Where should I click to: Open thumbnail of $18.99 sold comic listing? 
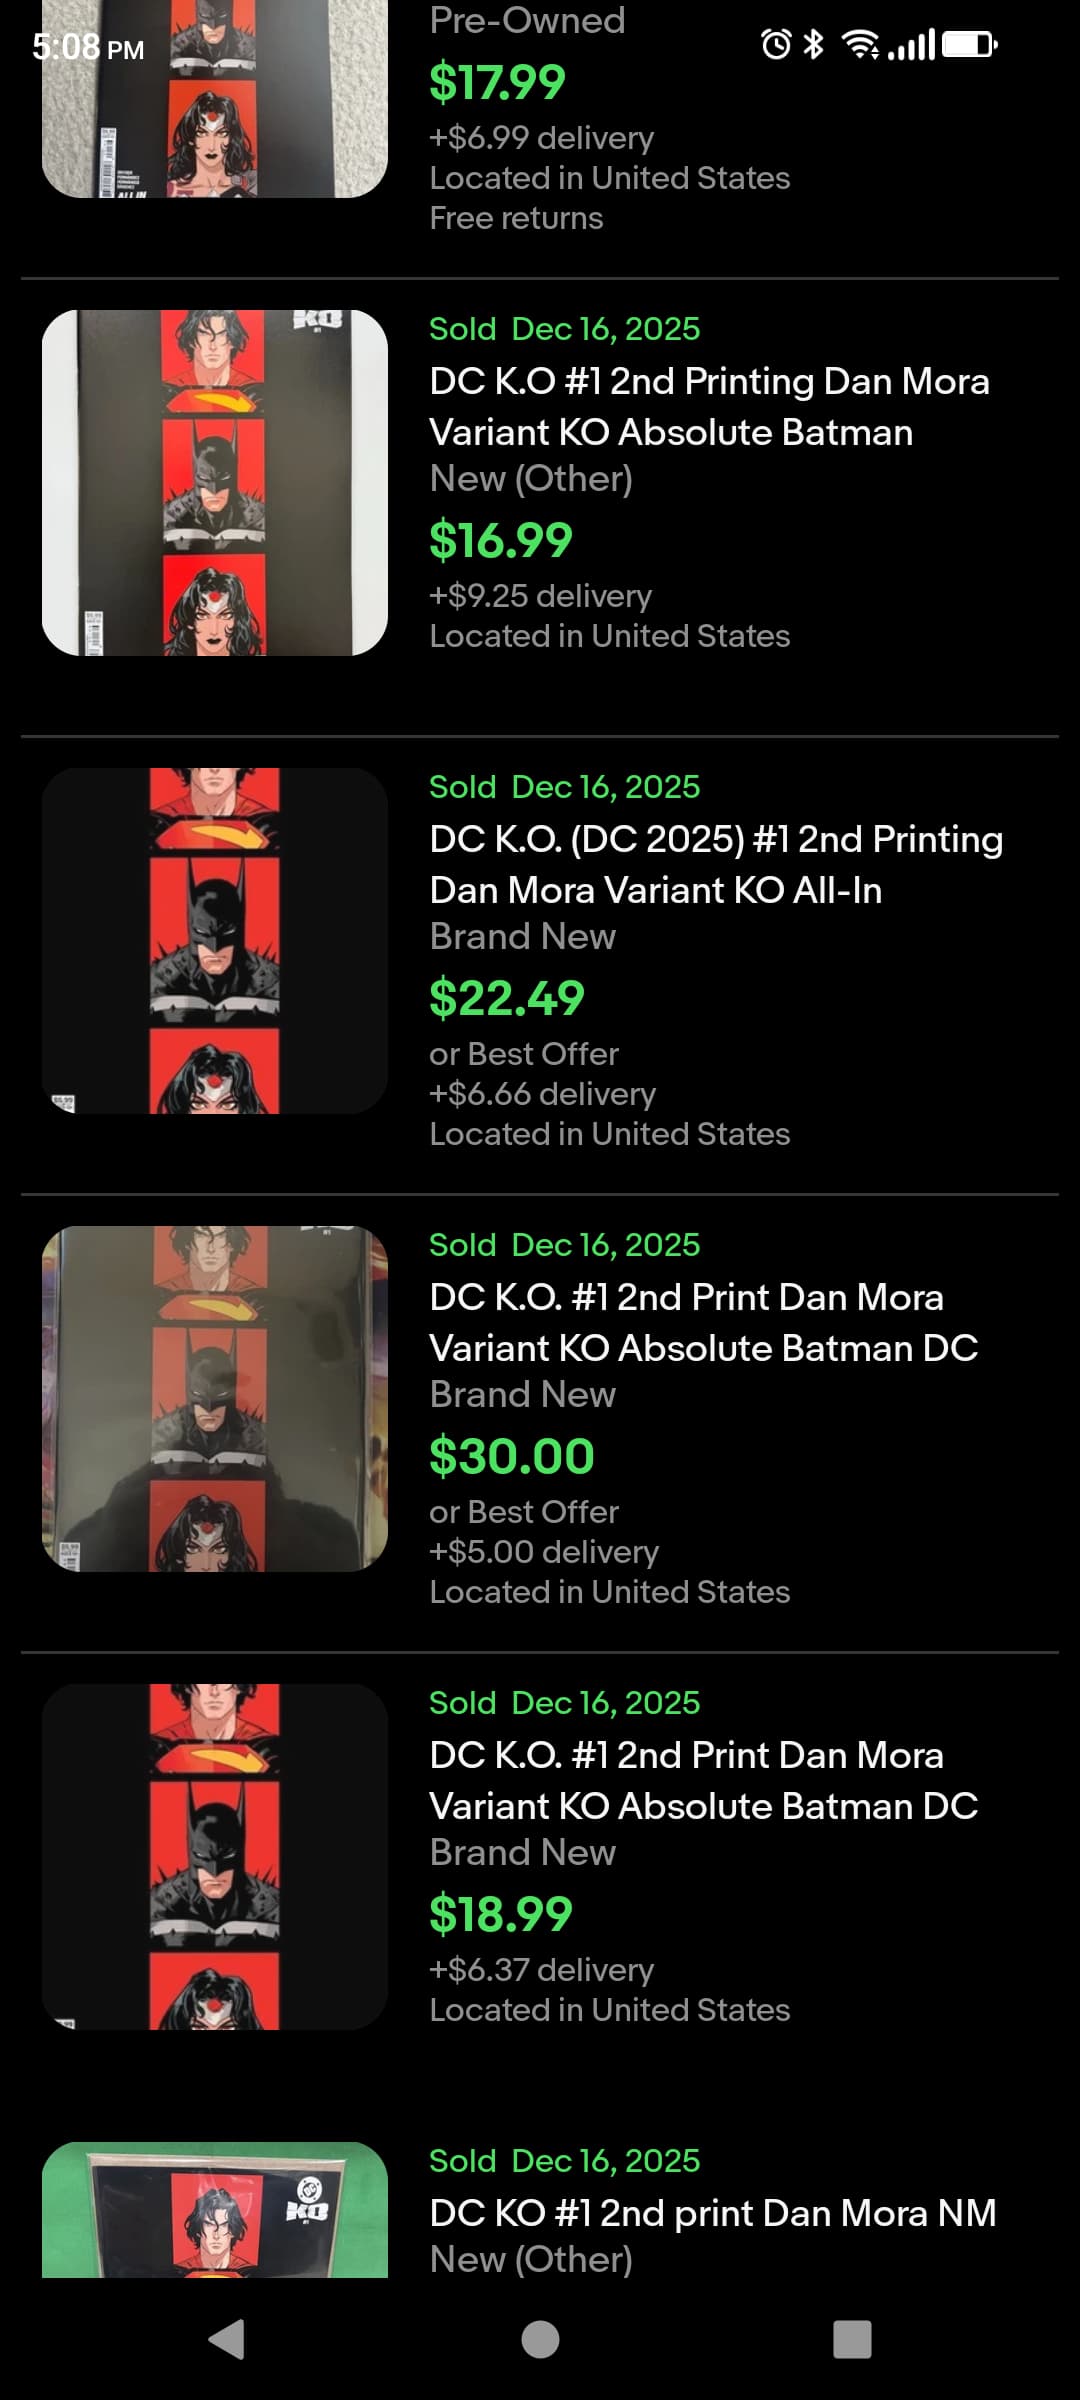click(x=215, y=1857)
